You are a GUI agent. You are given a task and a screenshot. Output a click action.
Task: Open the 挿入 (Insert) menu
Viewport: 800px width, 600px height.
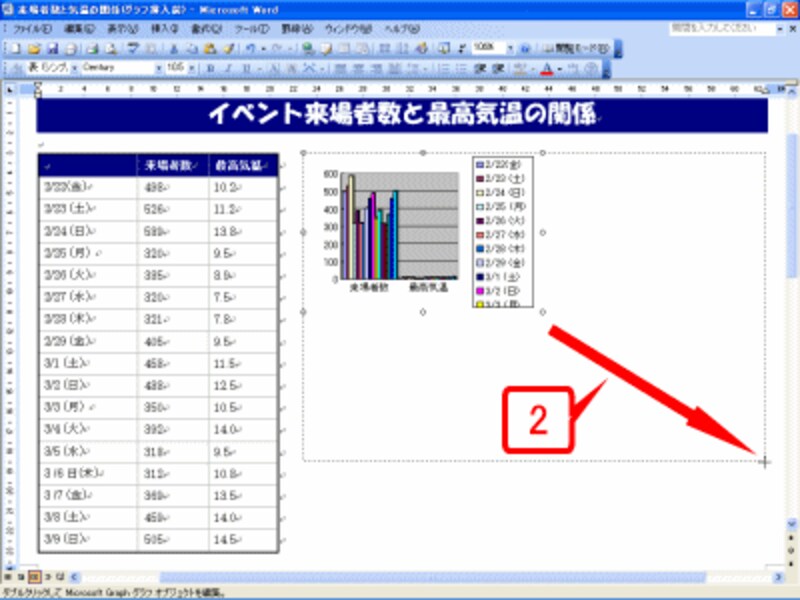click(160, 29)
